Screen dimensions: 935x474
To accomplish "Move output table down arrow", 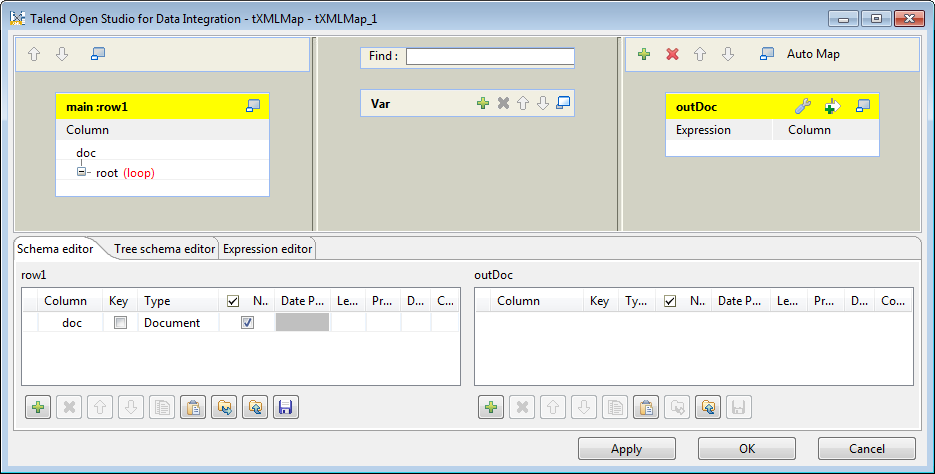I will click(727, 54).
